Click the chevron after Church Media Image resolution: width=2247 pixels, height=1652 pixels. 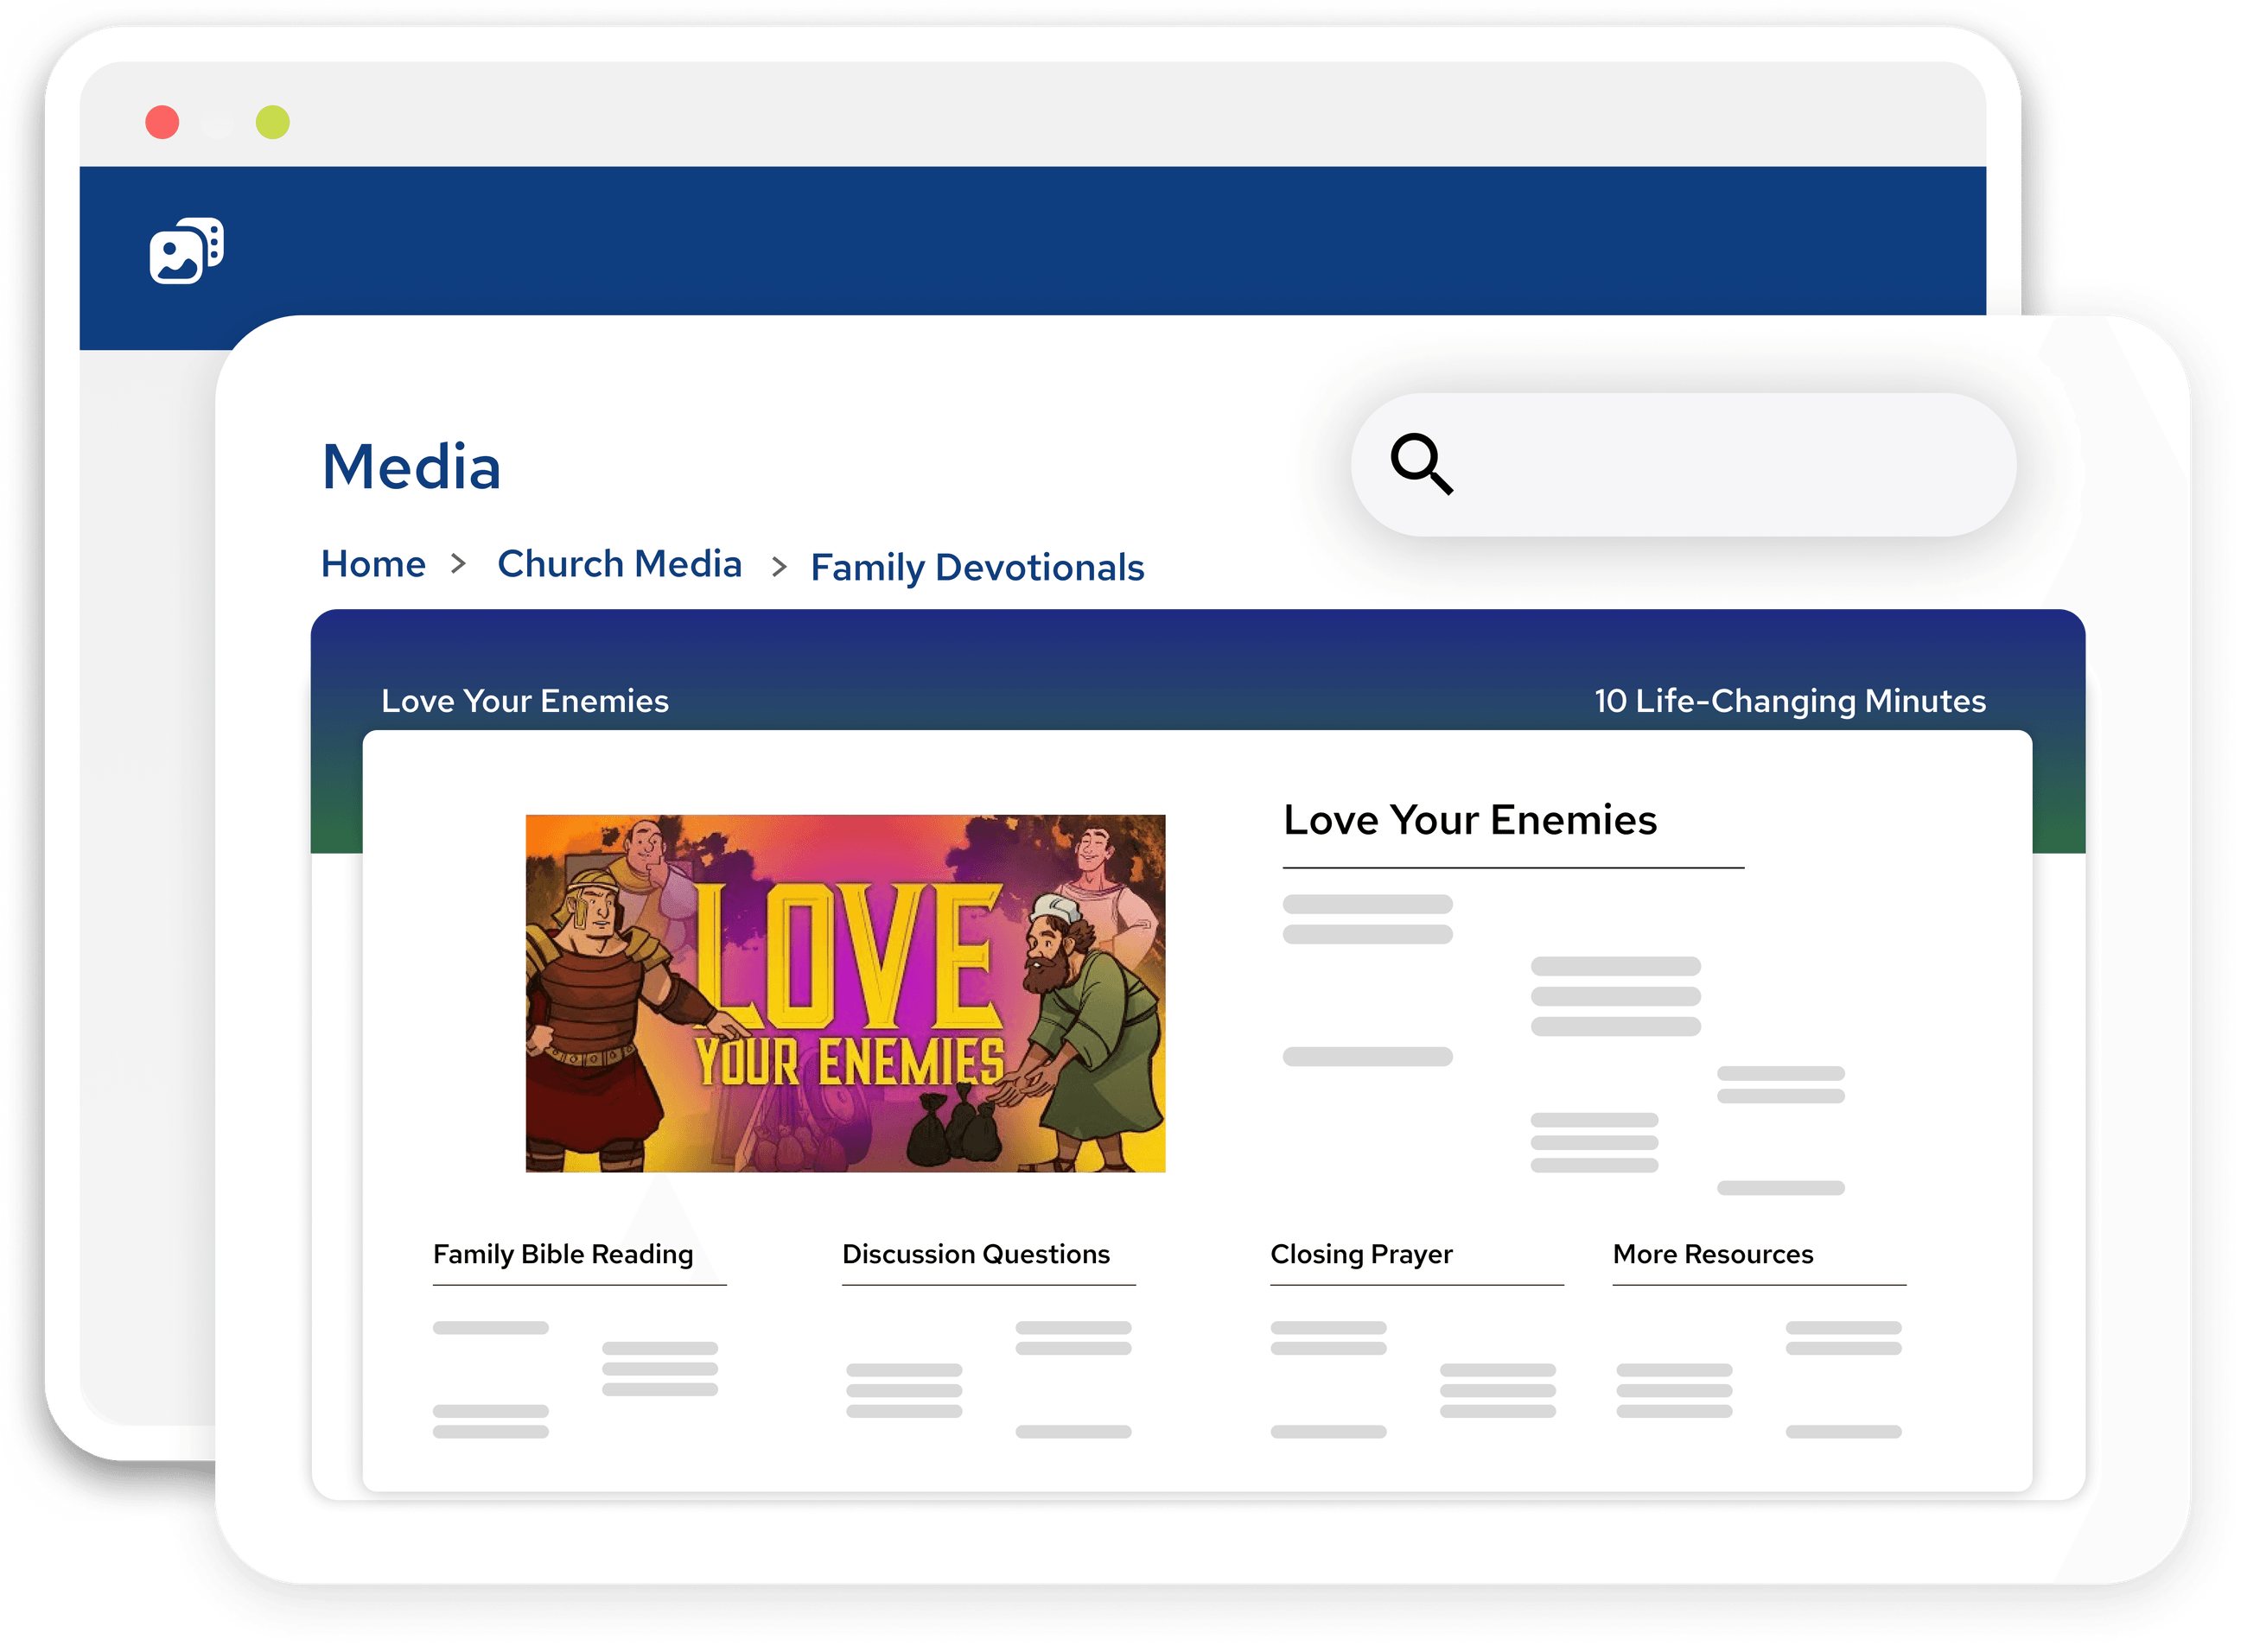[x=779, y=567]
